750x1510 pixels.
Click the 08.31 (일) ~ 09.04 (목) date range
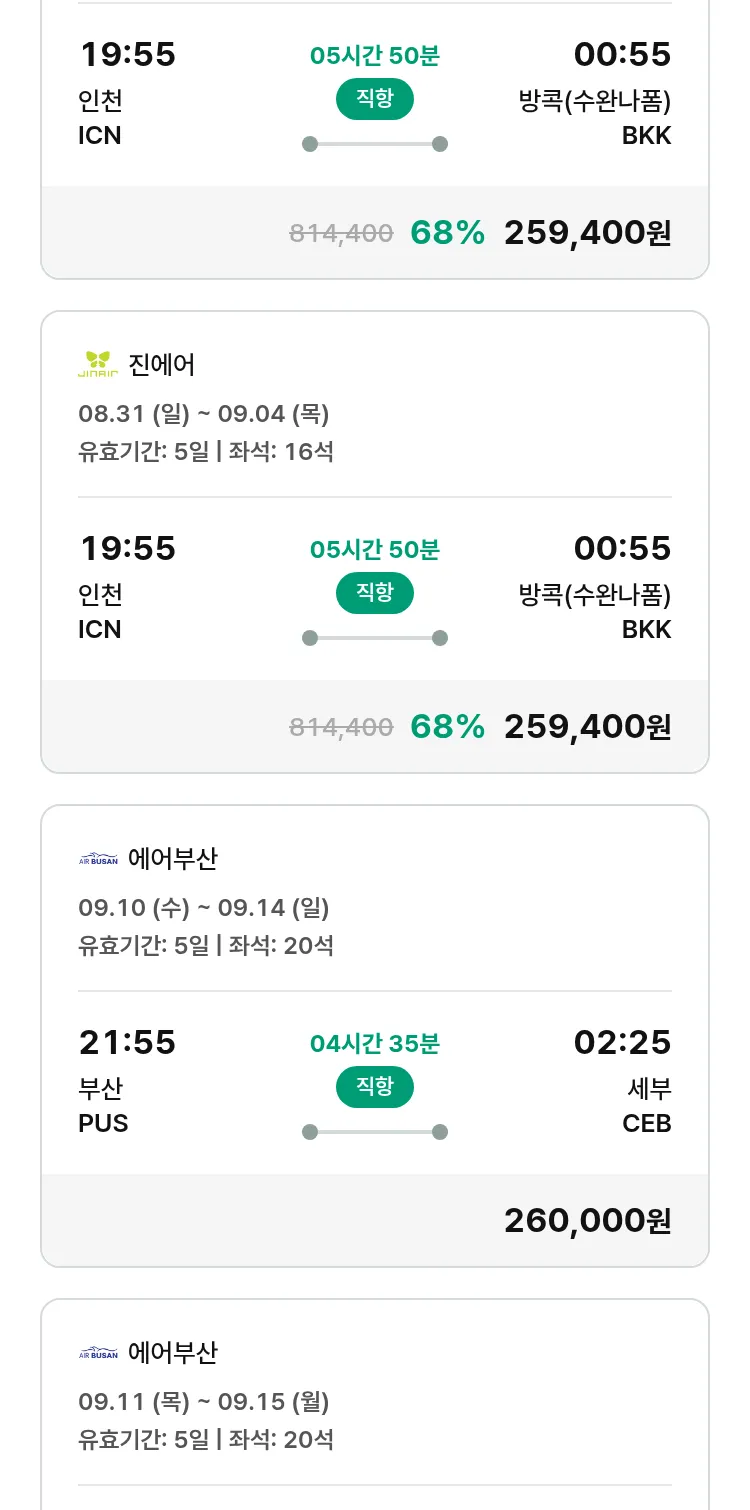[204, 414]
